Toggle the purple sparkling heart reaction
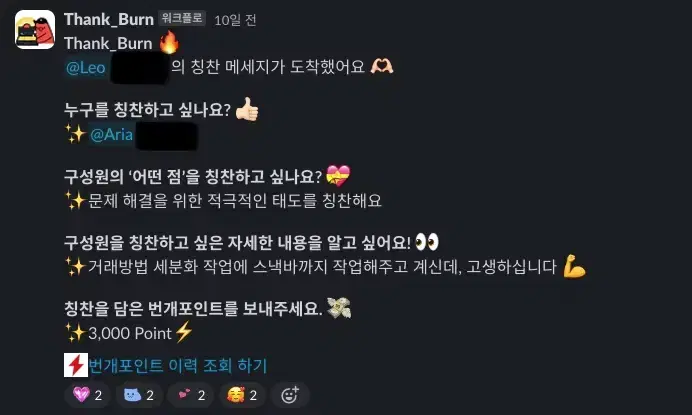Viewport: 692px width, 415px height. (87, 395)
